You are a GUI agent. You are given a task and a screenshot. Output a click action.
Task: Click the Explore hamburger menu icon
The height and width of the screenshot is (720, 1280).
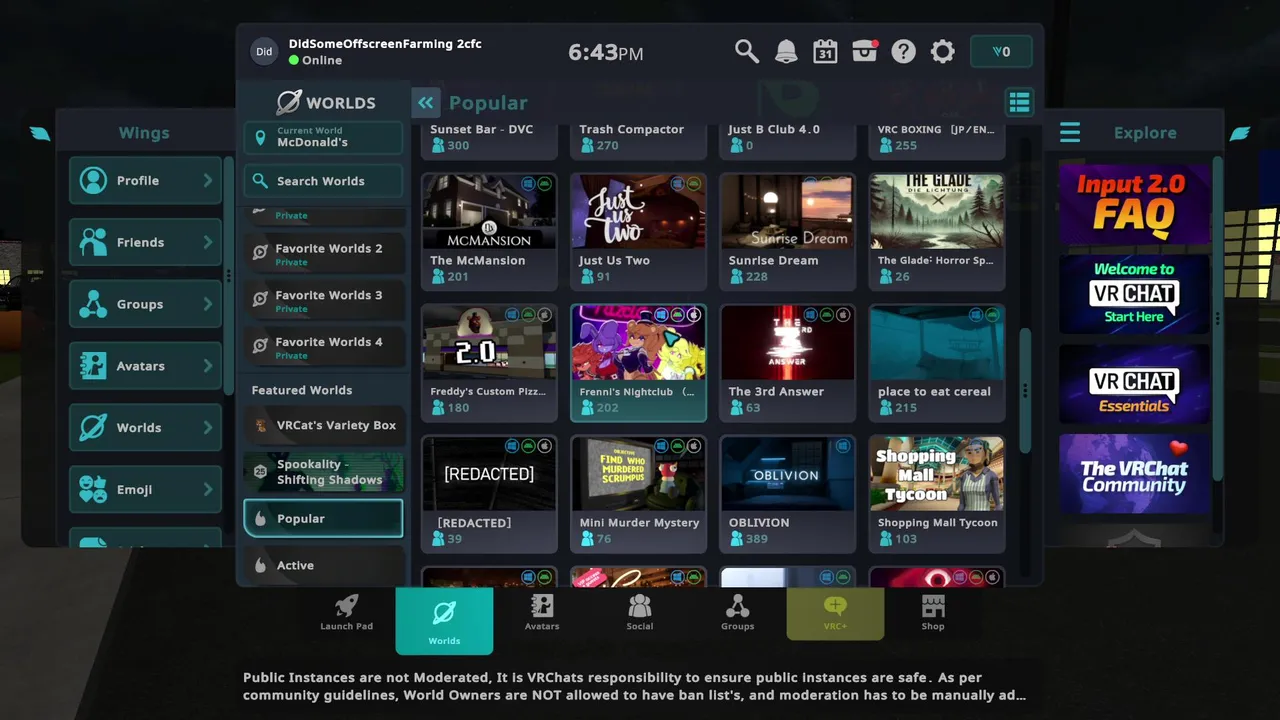[1070, 132]
